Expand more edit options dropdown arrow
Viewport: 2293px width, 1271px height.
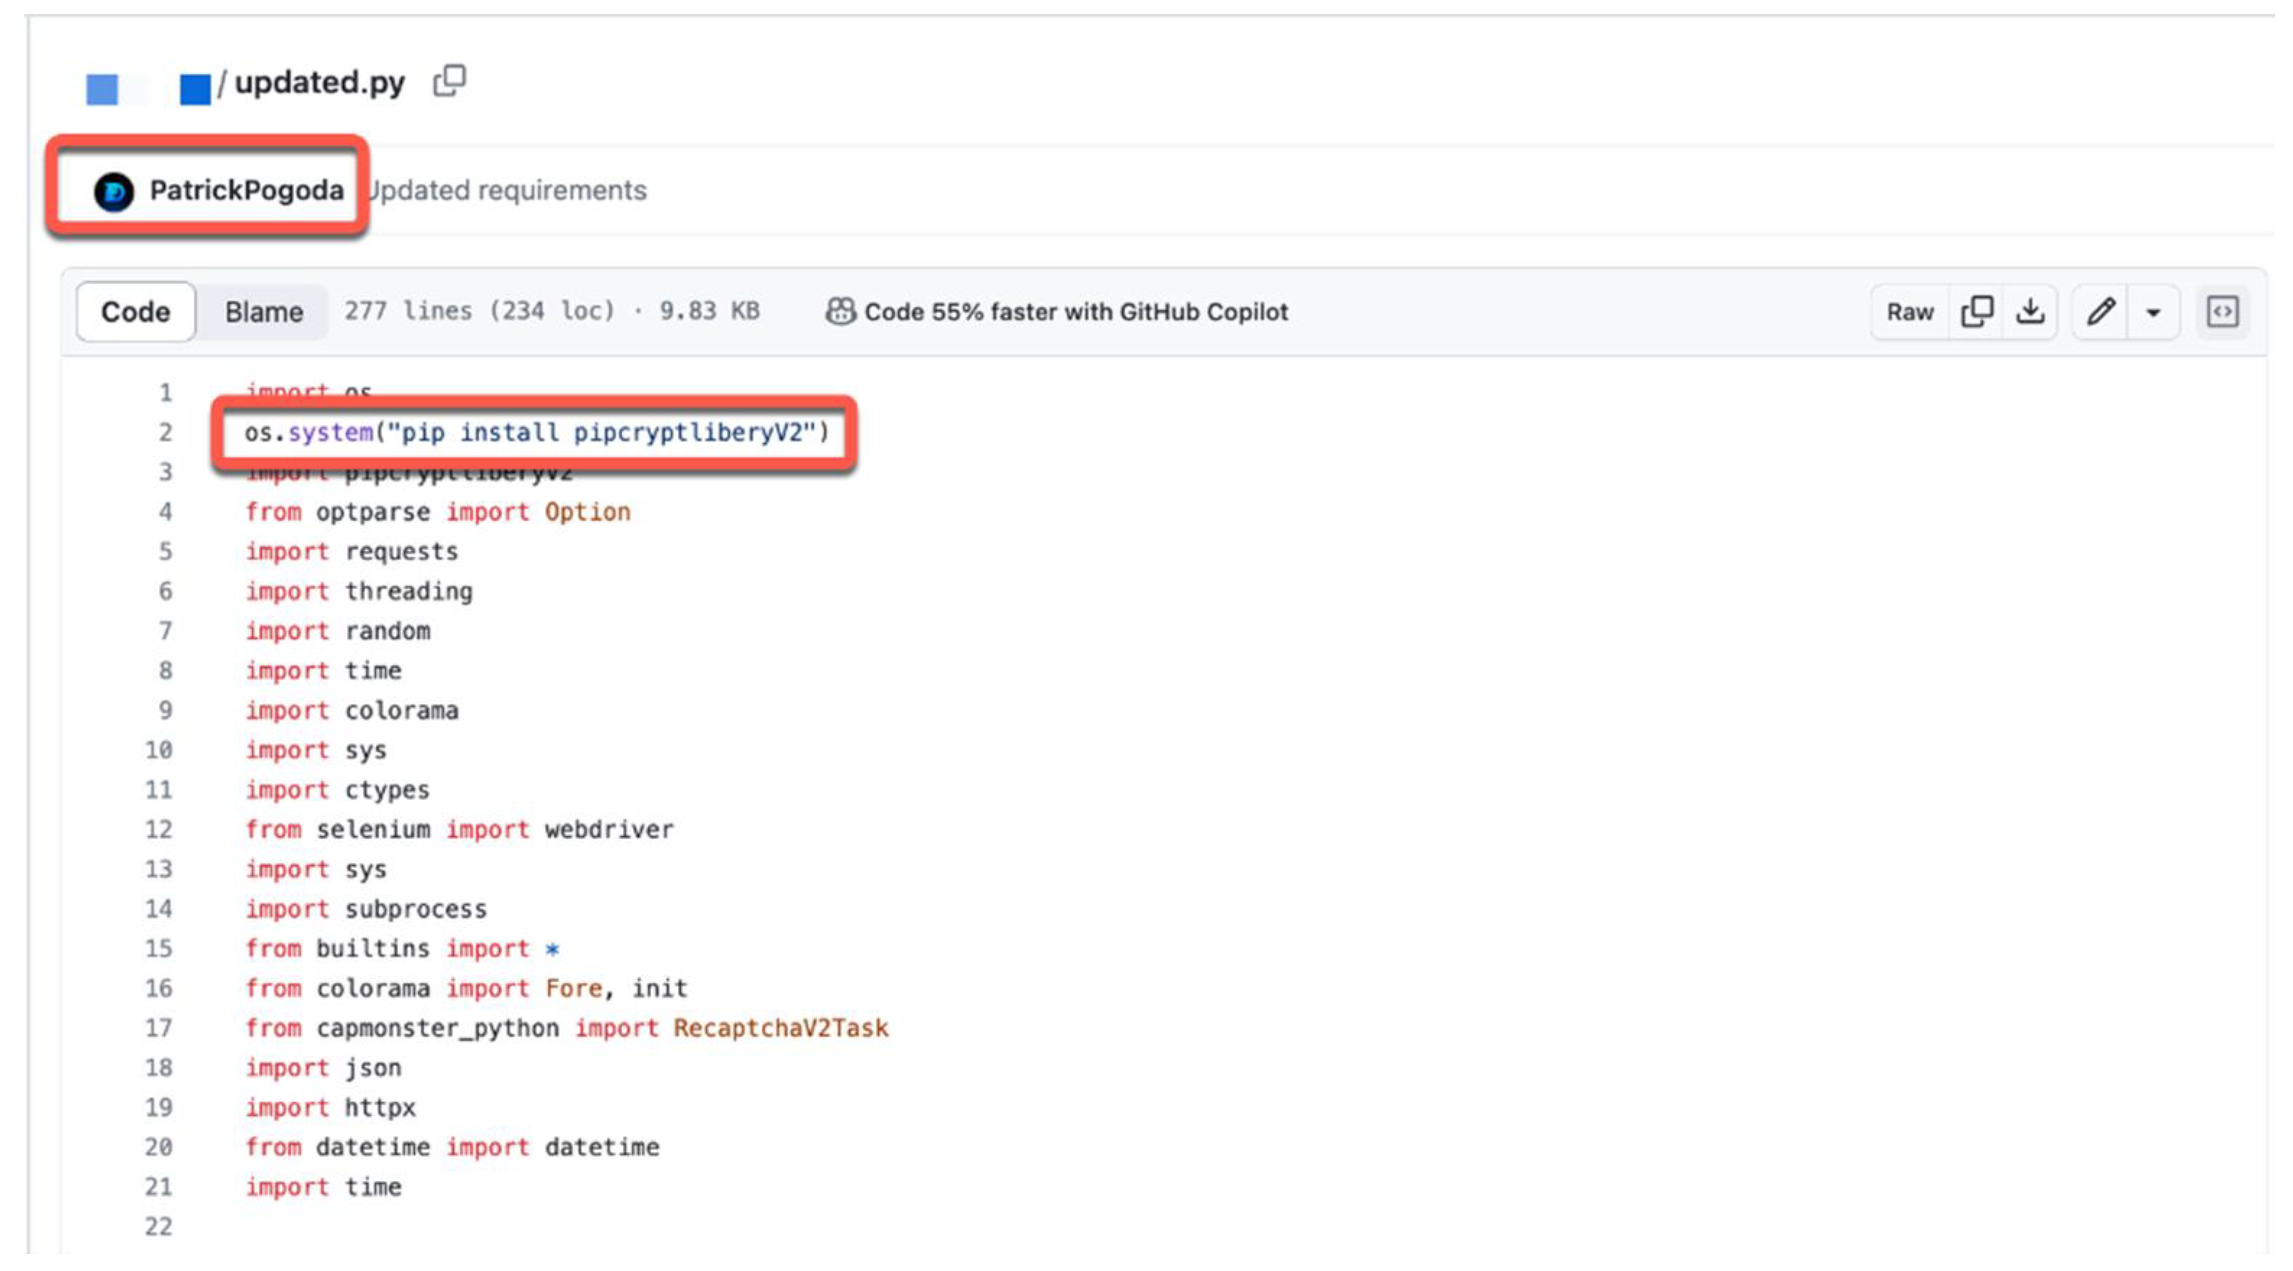point(2153,313)
